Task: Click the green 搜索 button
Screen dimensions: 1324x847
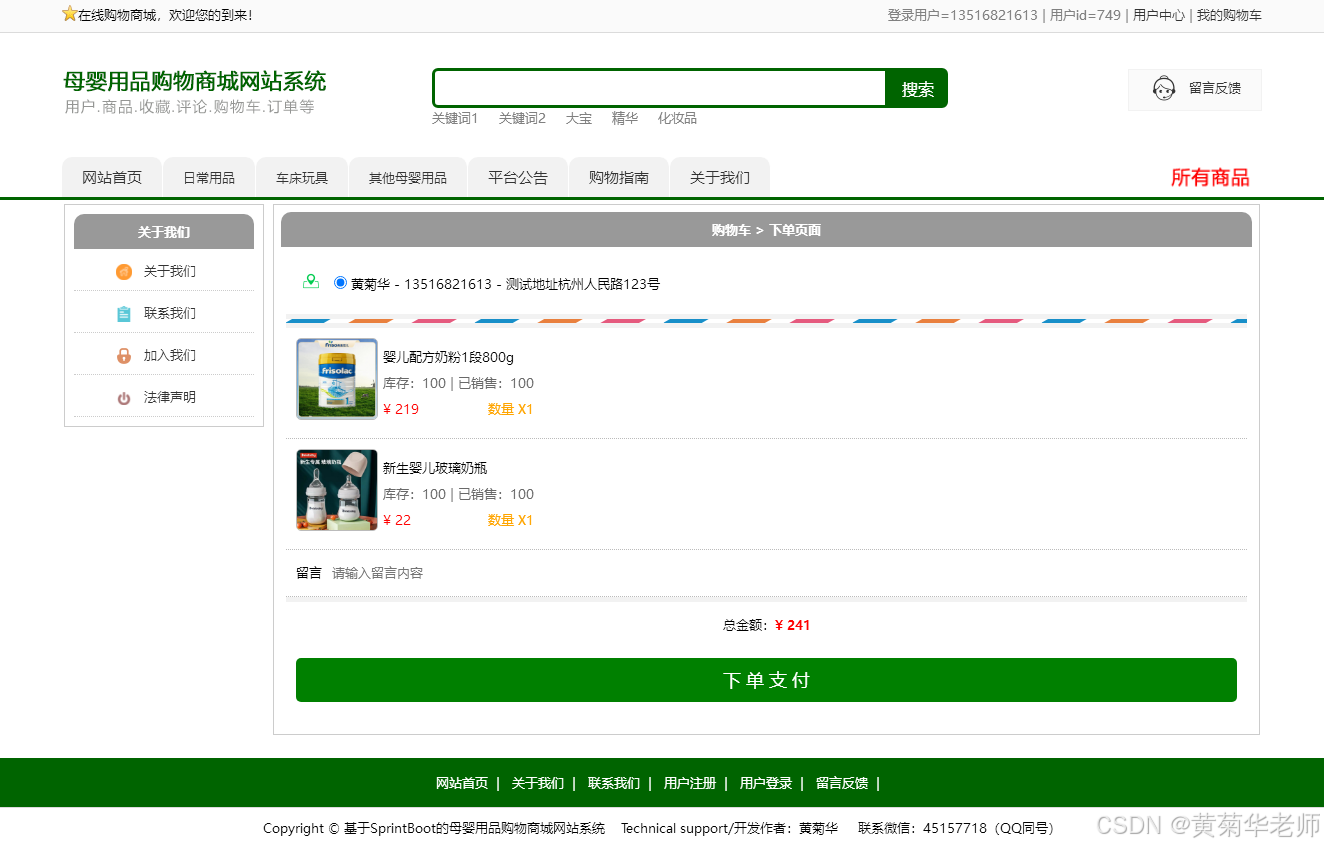Action: coord(917,89)
